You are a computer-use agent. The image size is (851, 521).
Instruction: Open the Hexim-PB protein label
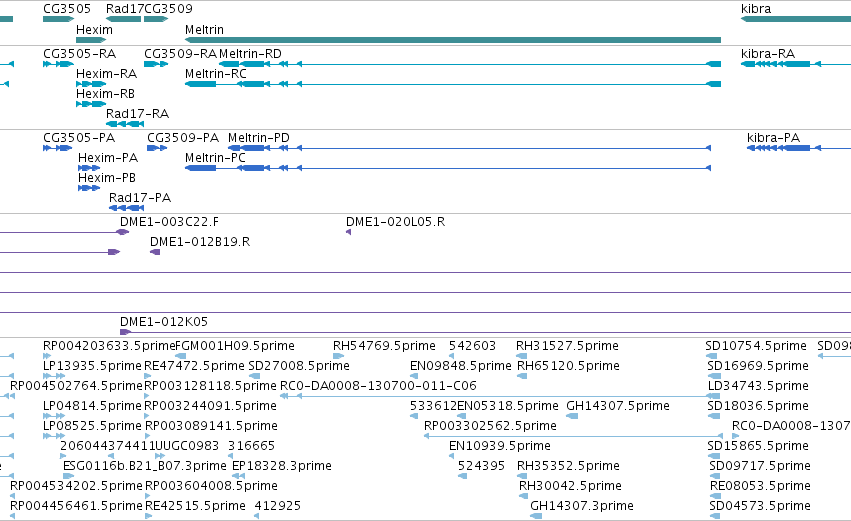(x=107, y=178)
